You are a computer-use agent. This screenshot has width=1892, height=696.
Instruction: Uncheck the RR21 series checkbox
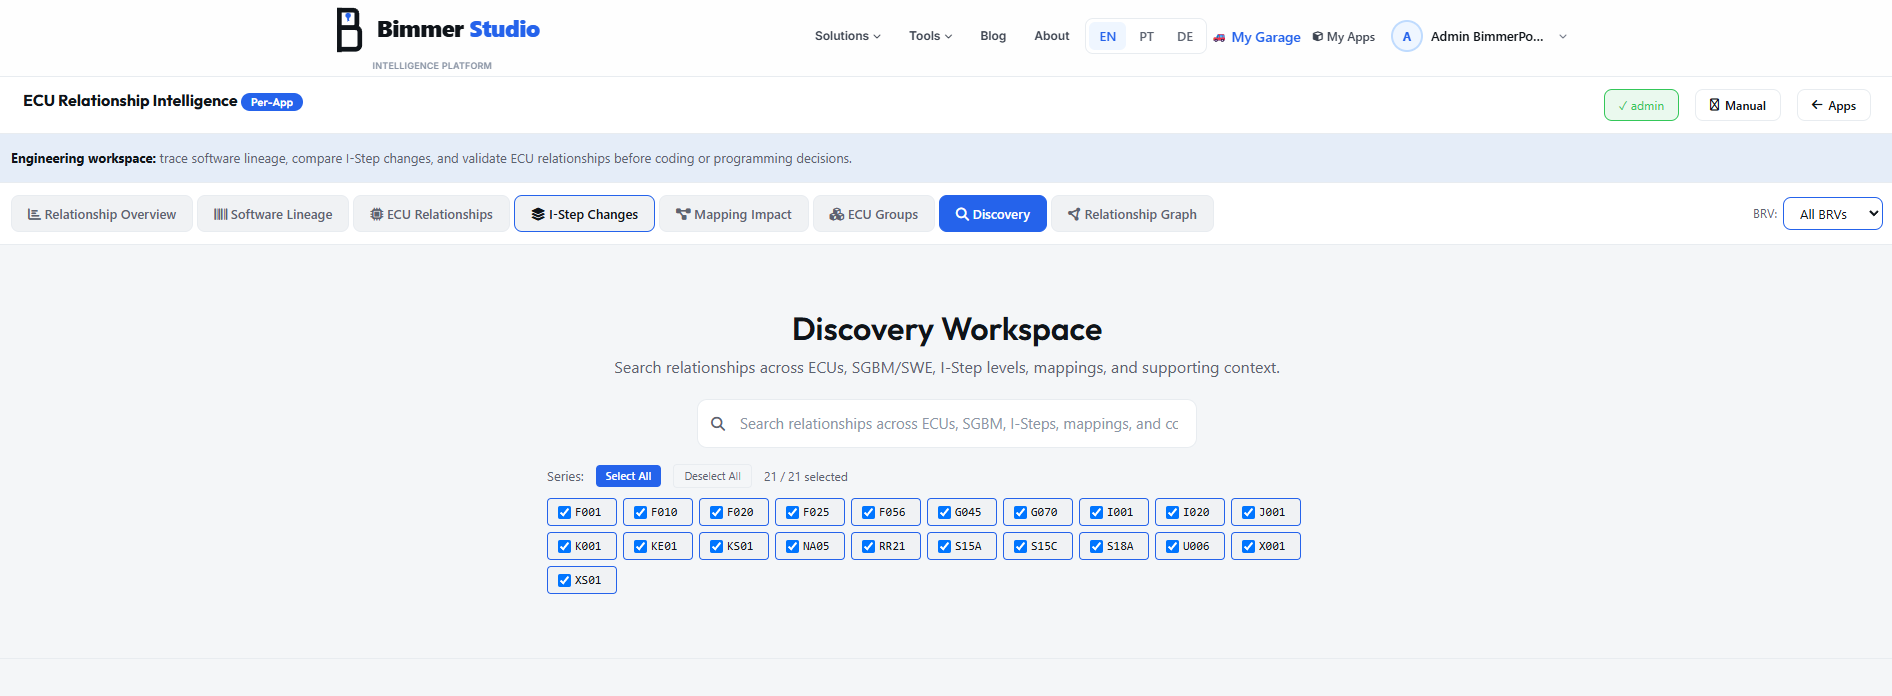pyautogui.click(x=868, y=546)
